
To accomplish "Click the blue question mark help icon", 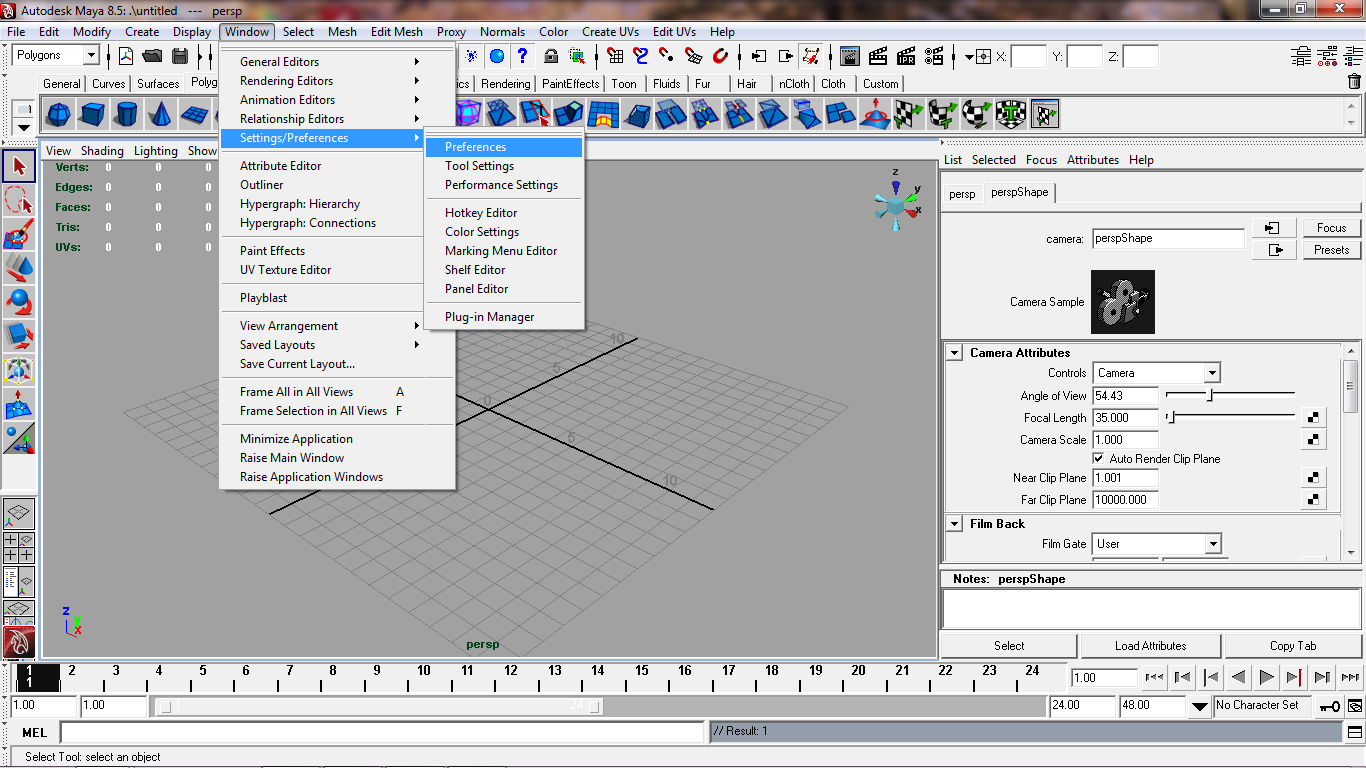I will [521, 56].
